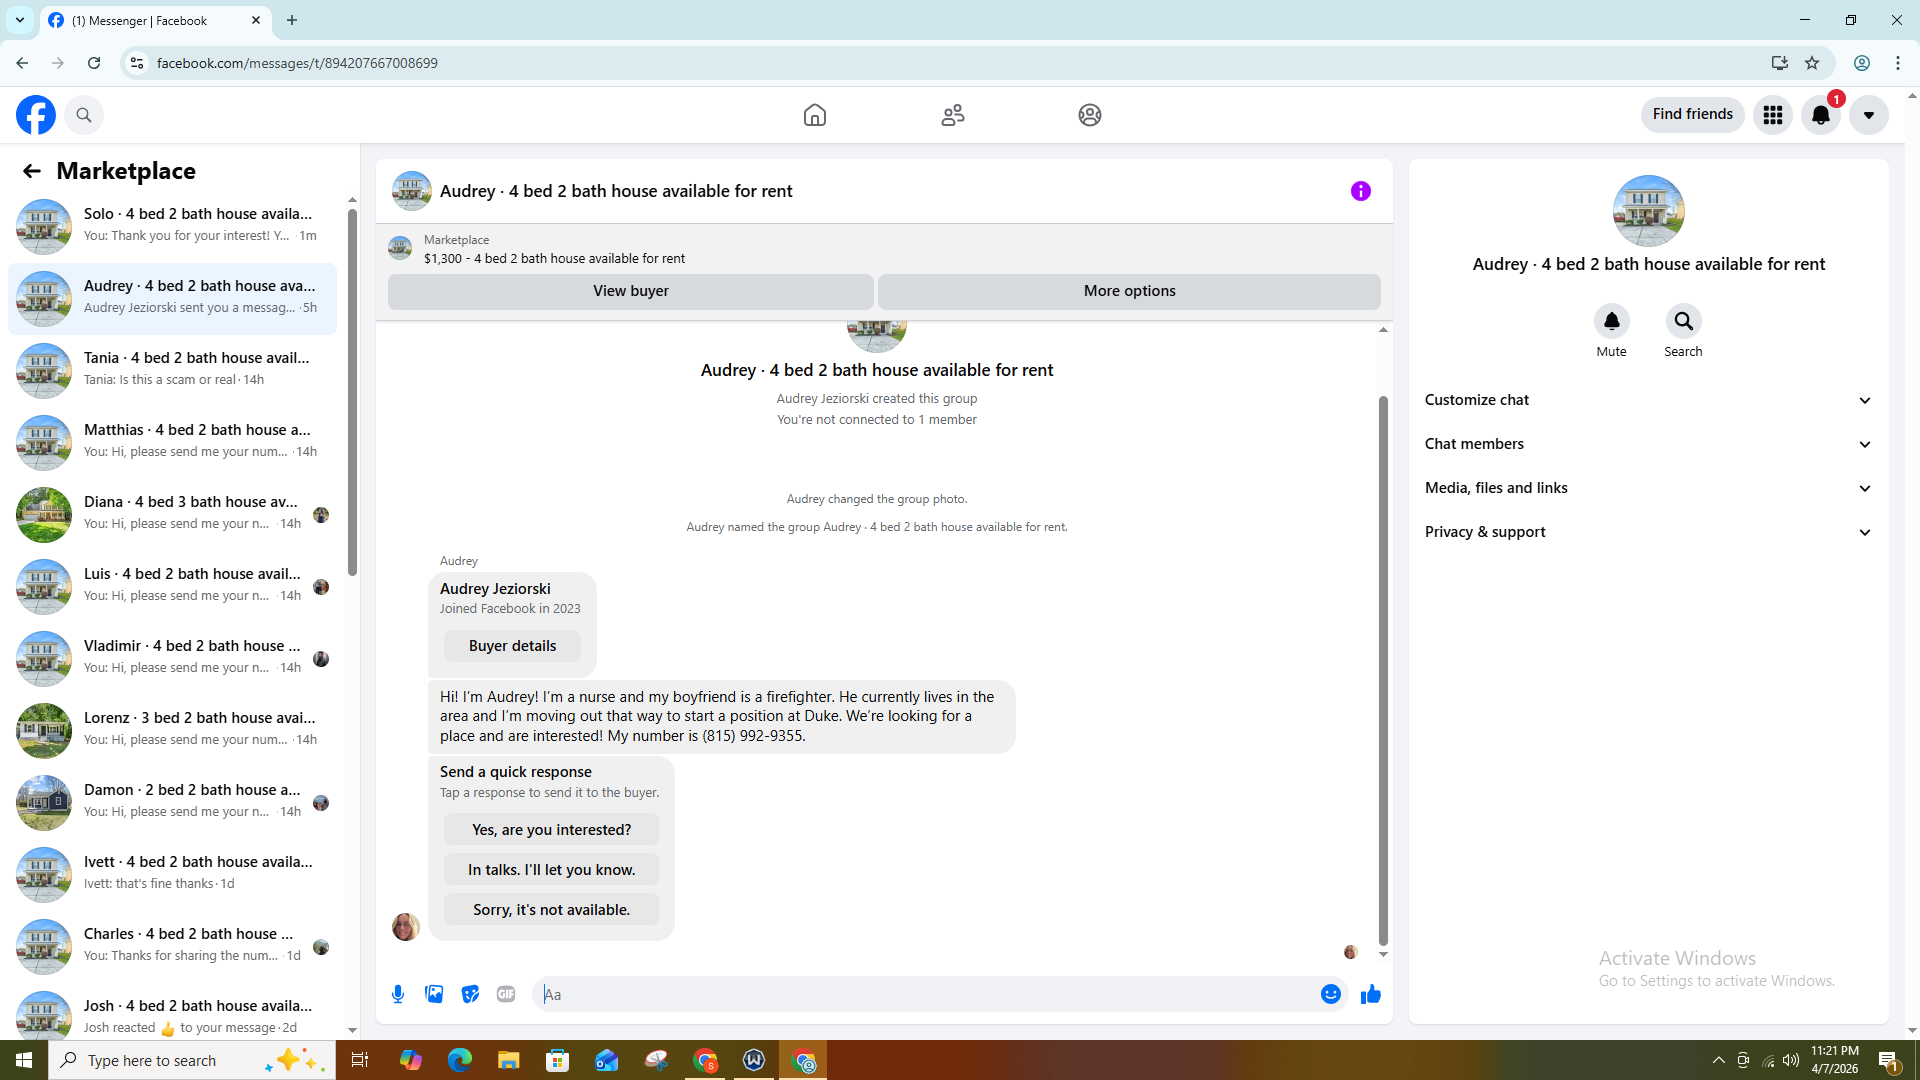The width and height of the screenshot is (1920, 1080).
Task: Click the message text input field
Action: click(925, 994)
